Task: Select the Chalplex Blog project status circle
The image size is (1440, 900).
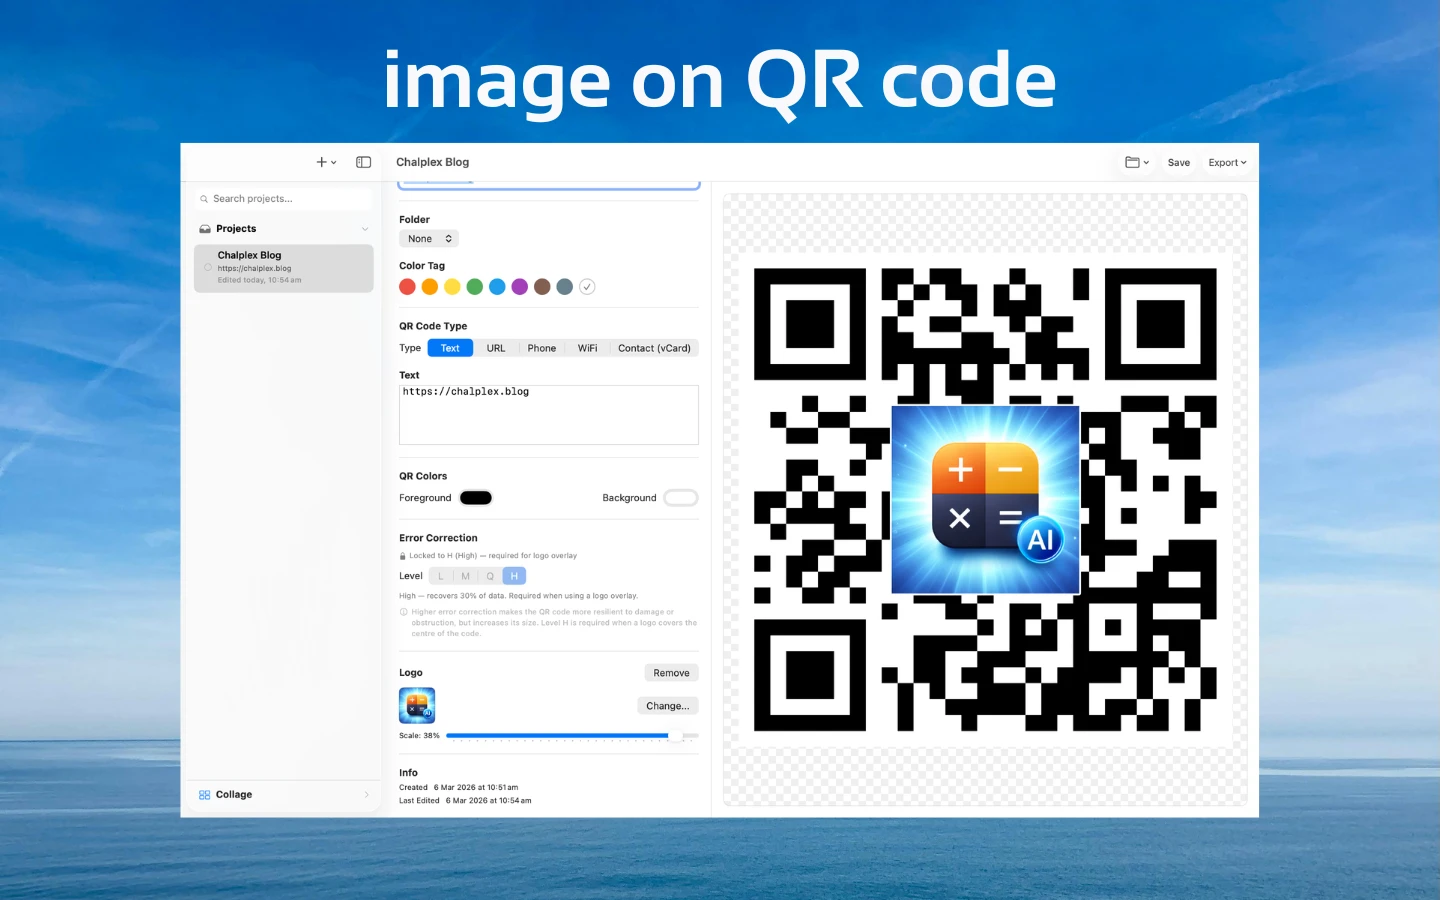Action: (207, 268)
